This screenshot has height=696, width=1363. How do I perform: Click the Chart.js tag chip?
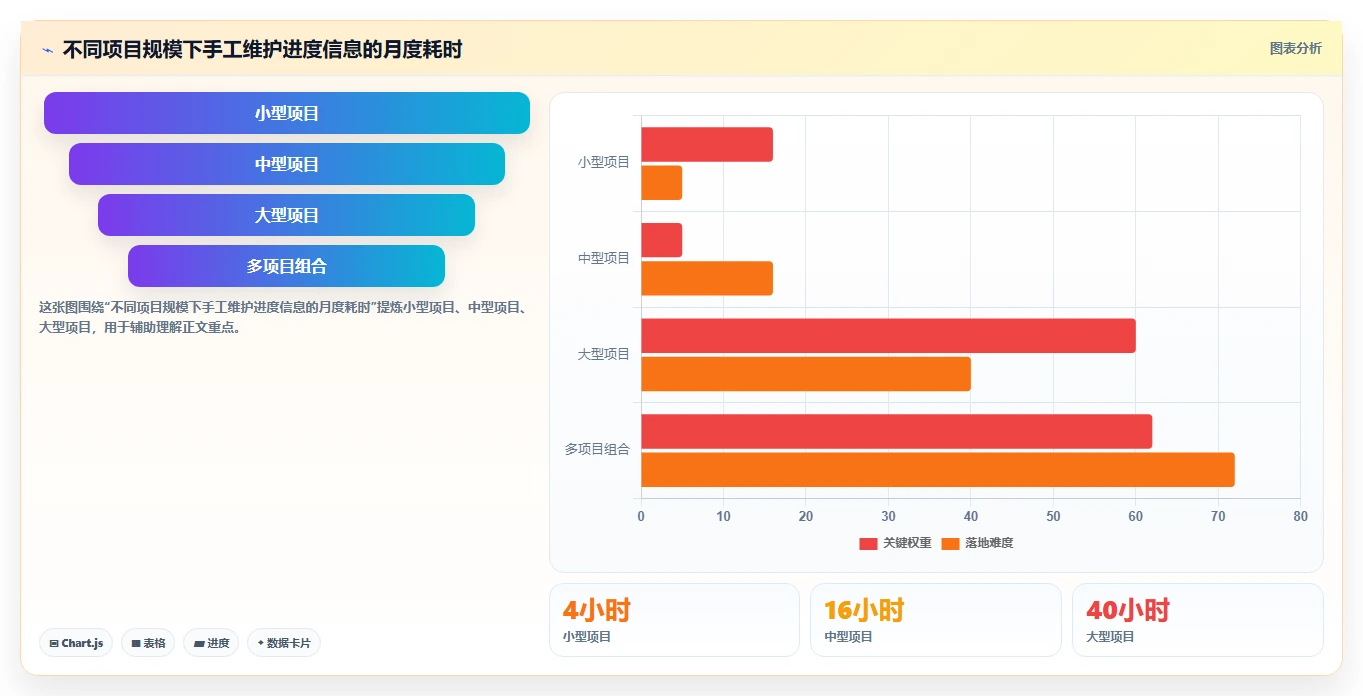76,643
